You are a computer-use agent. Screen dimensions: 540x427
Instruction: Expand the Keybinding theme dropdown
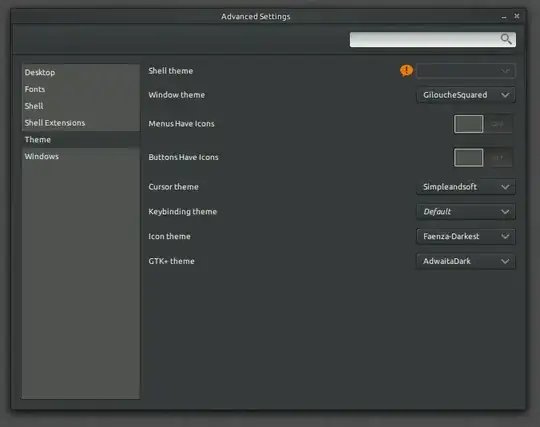click(x=466, y=212)
